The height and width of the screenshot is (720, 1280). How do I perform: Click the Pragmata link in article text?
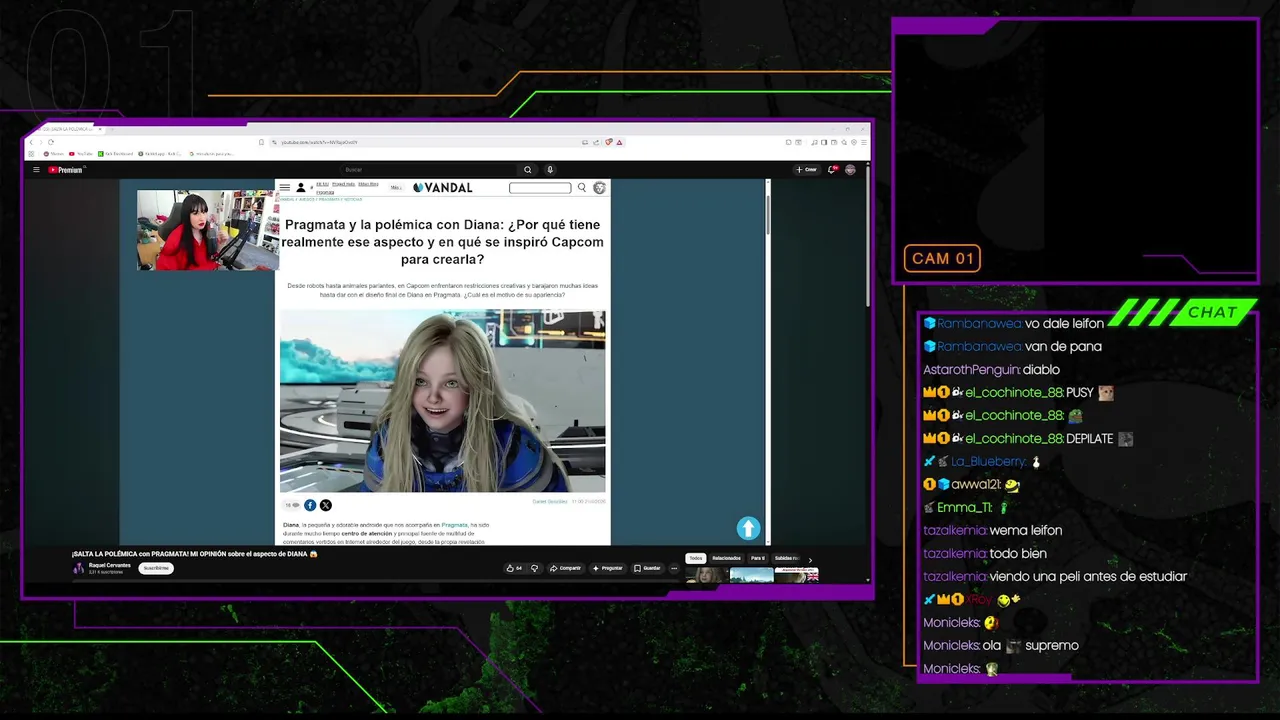[455, 525]
